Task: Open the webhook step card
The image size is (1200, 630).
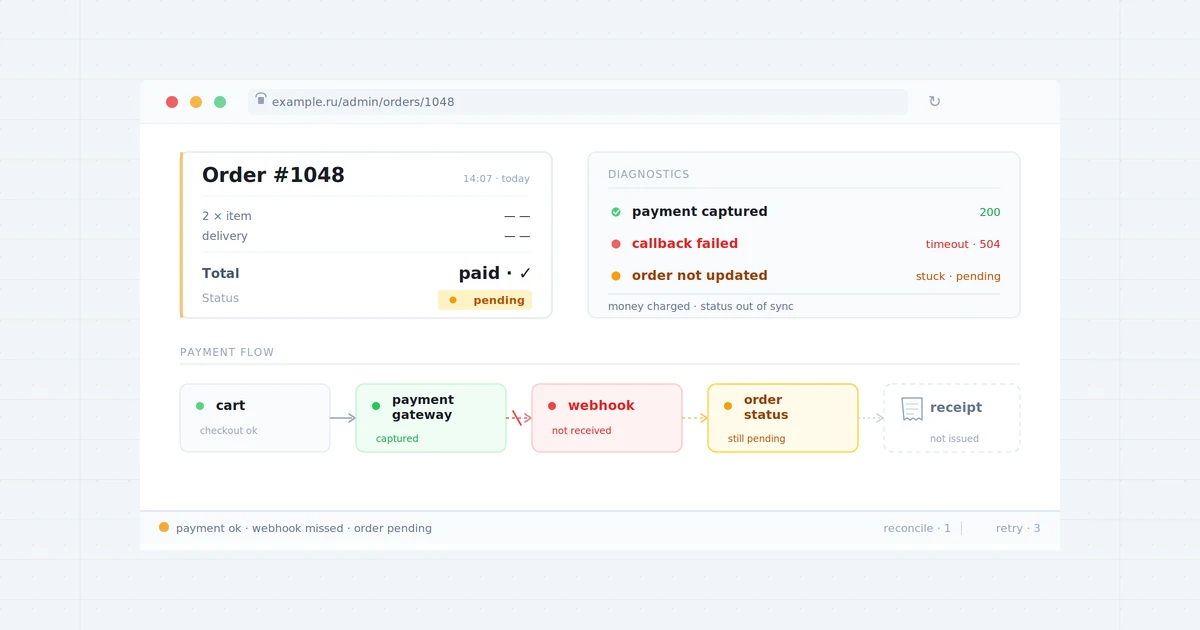Action: pos(607,418)
